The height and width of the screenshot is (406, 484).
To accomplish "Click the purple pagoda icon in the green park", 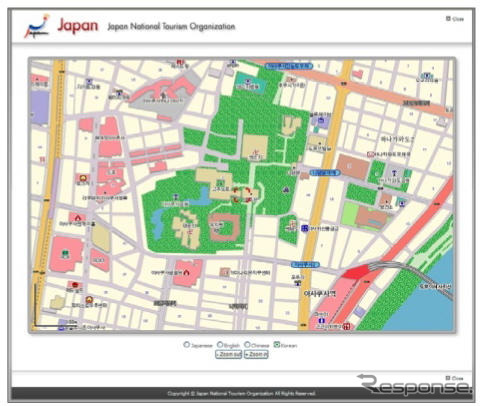I will coord(285,190).
